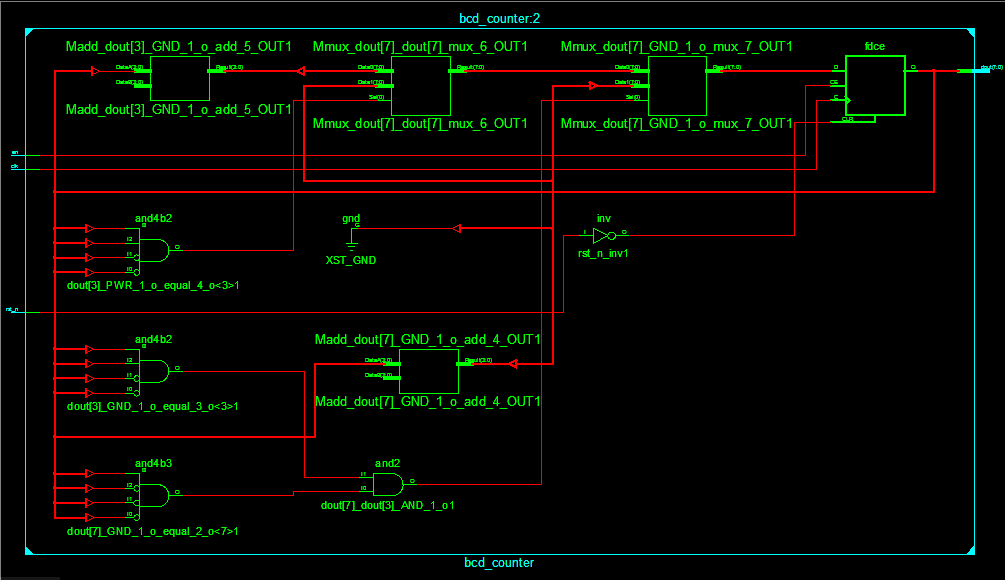Select the and4b2 gate dout[3]_GND_1_o_equal_3_o<3>1
Image resolution: width=1005 pixels, height=580 pixels.
coord(154,371)
